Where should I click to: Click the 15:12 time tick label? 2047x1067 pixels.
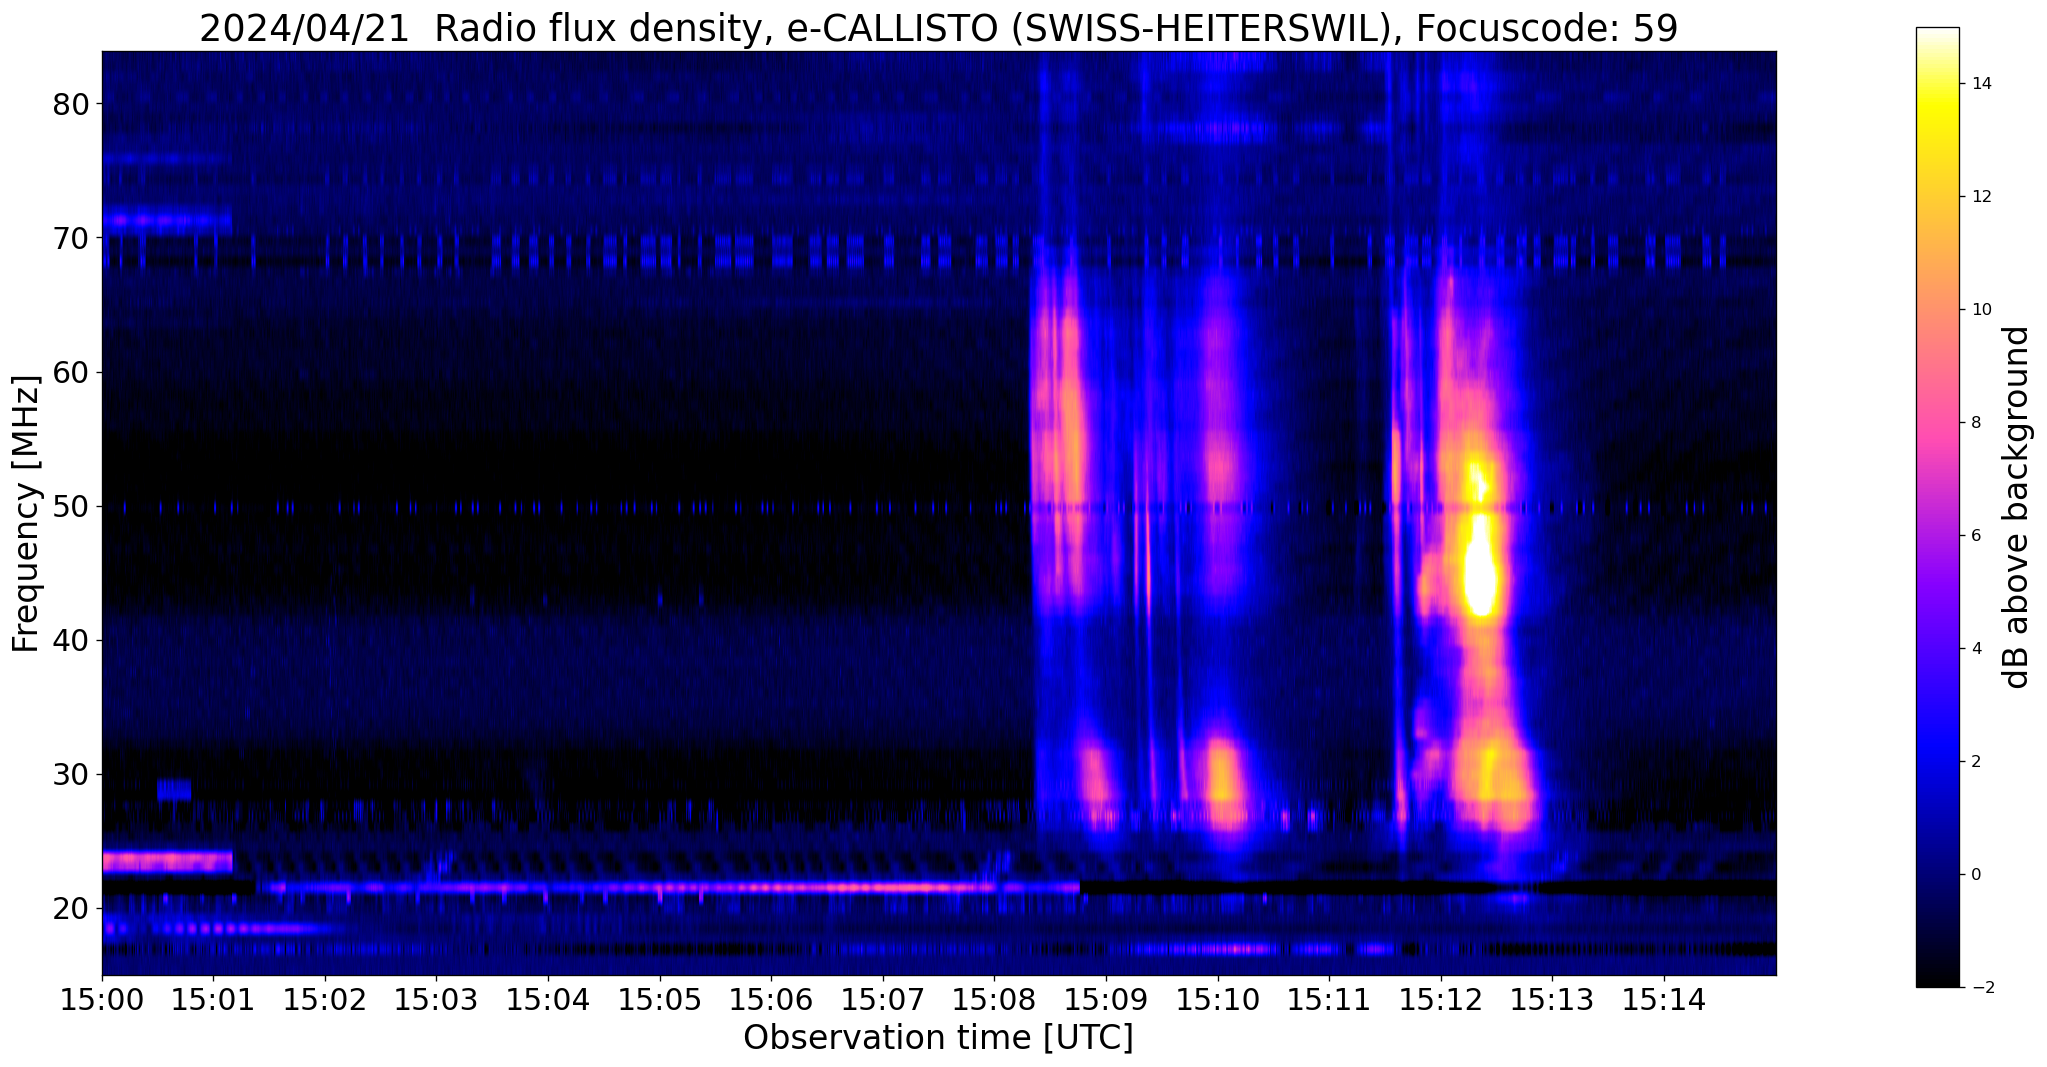pyautogui.click(x=1441, y=998)
